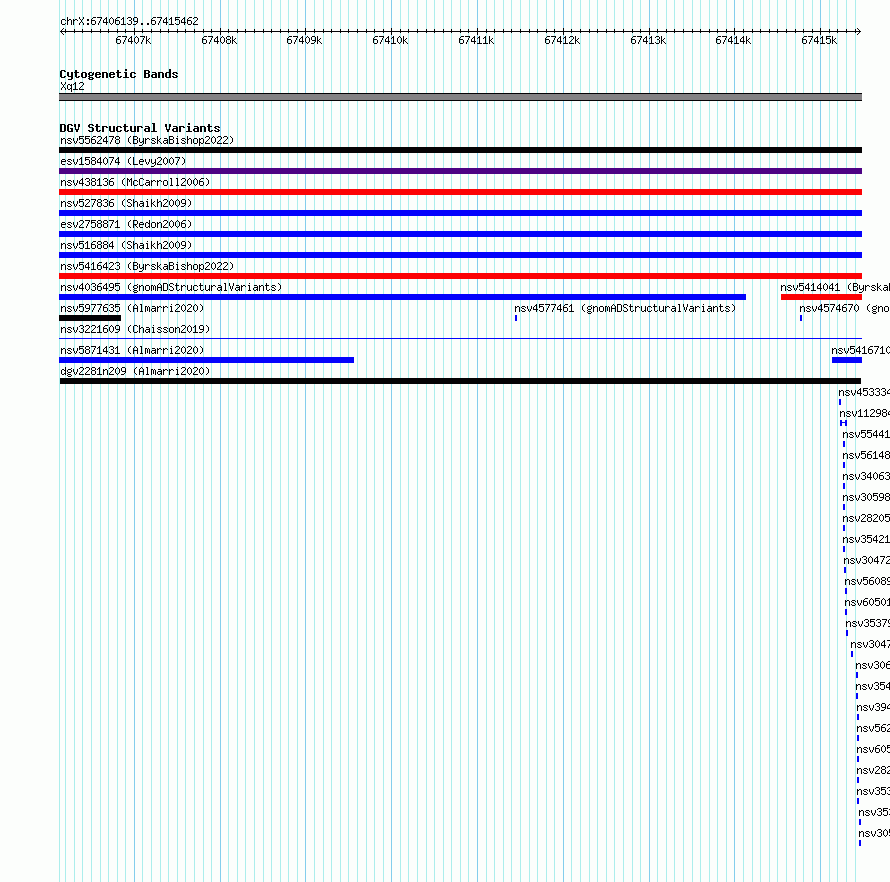The height and width of the screenshot is (882, 890).
Task: Open the nsv35421 variant label
Action: tap(866, 539)
